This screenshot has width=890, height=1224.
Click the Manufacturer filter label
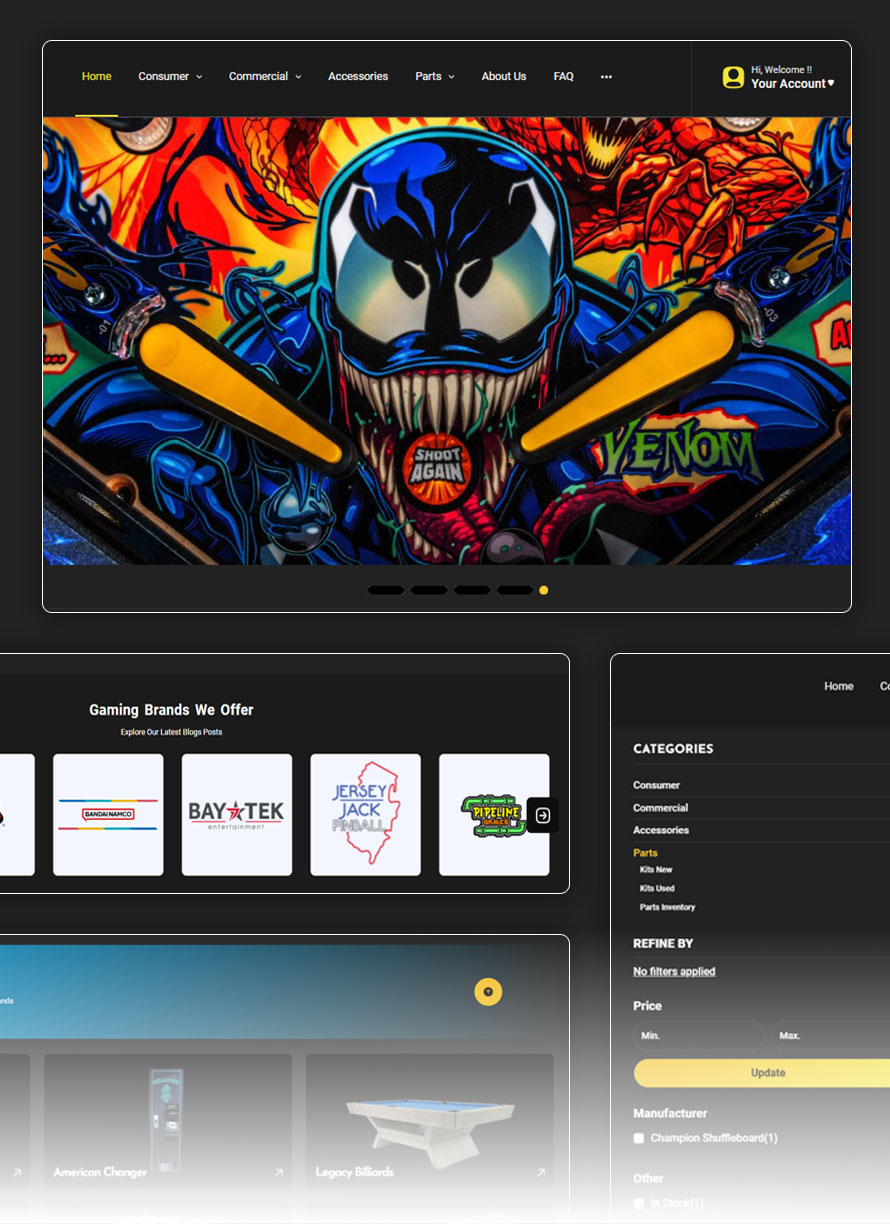[670, 1113]
